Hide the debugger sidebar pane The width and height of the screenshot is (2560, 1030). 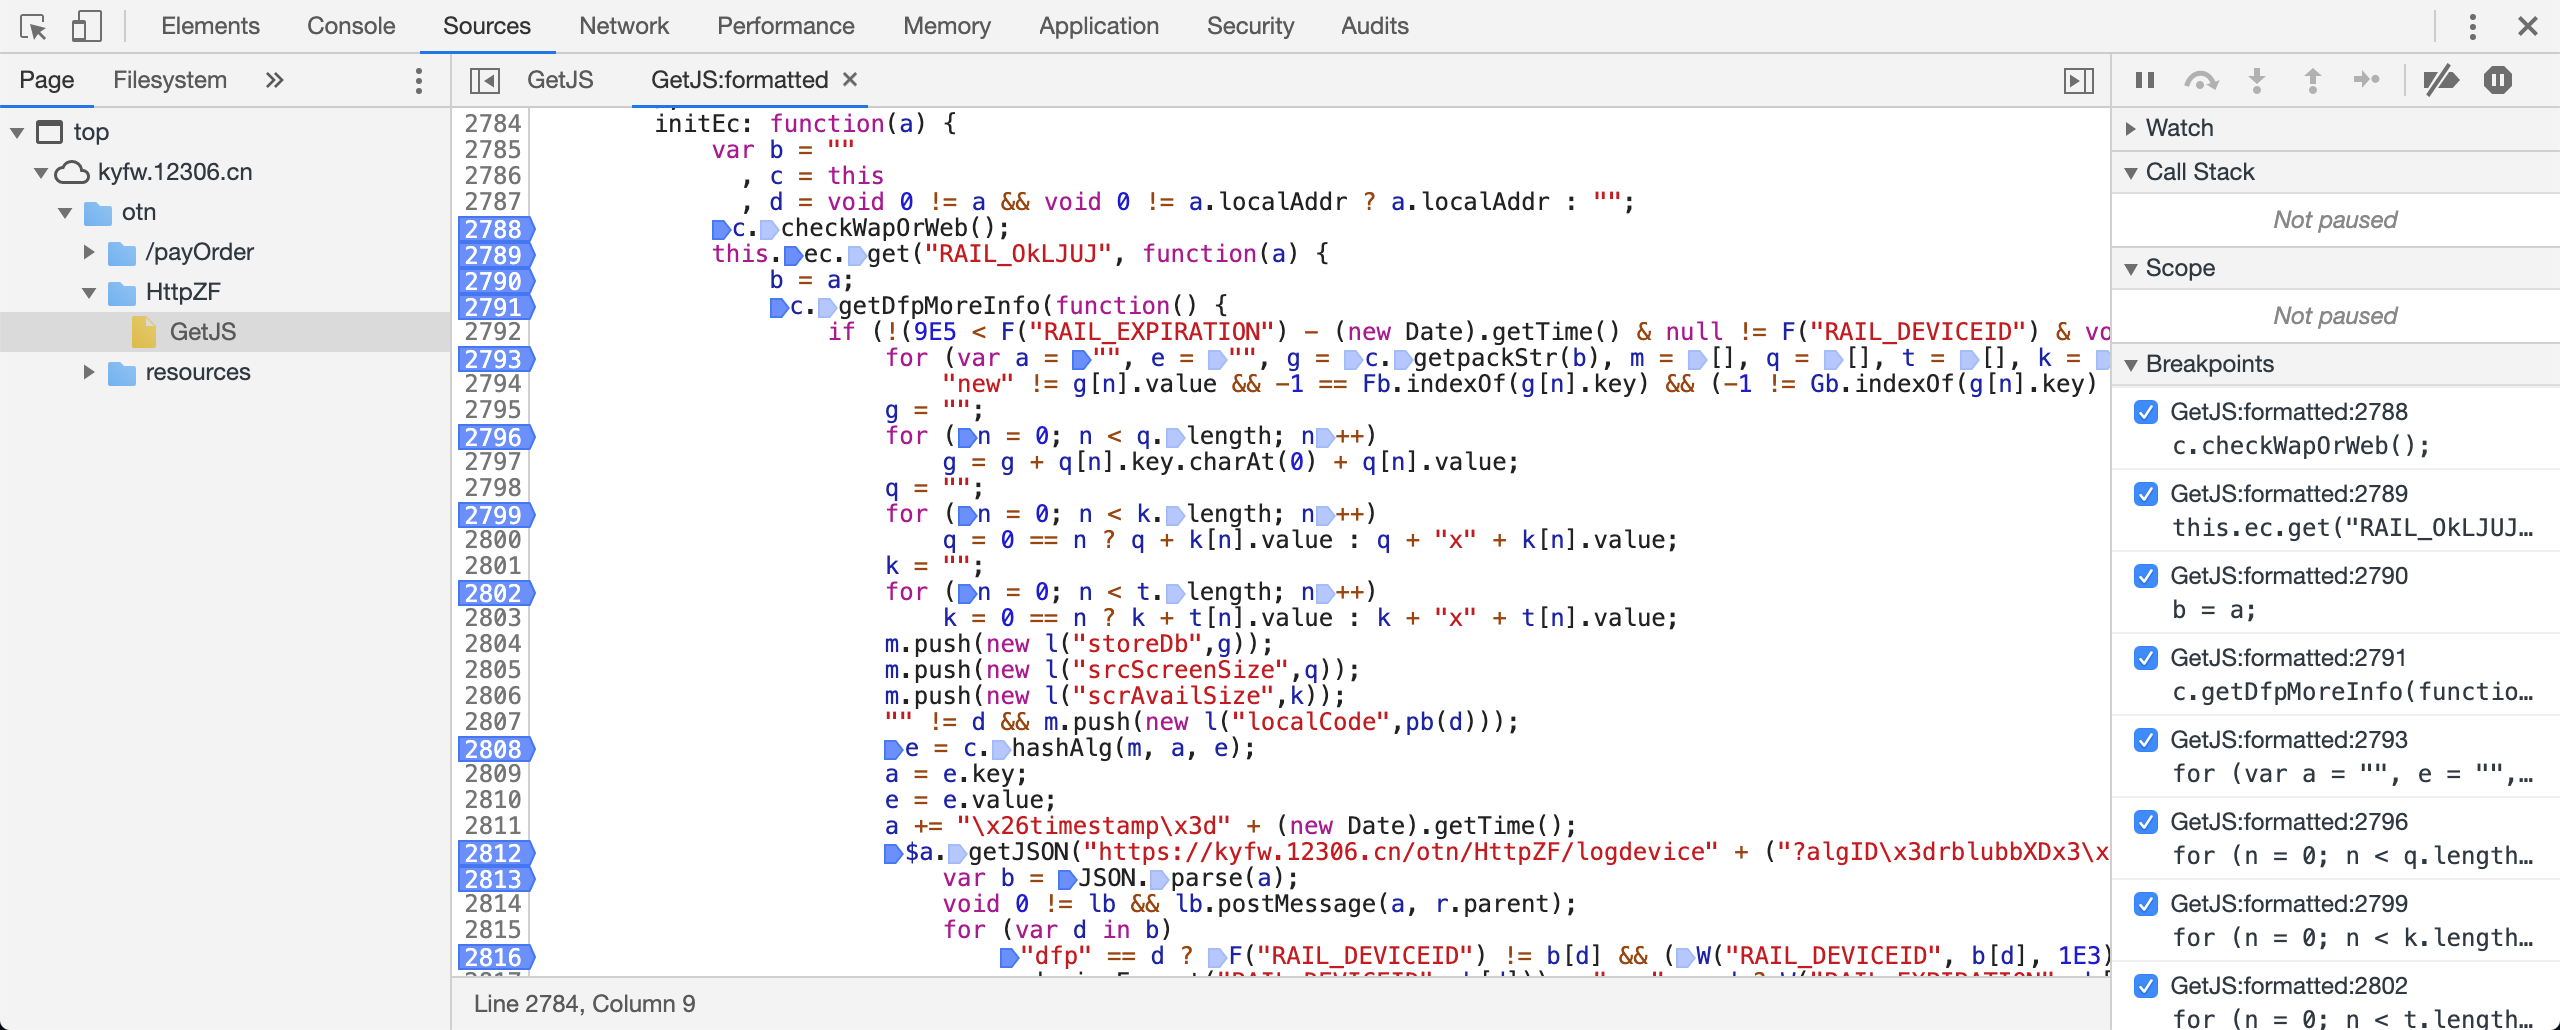pyautogui.click(x=2078, y=80)
